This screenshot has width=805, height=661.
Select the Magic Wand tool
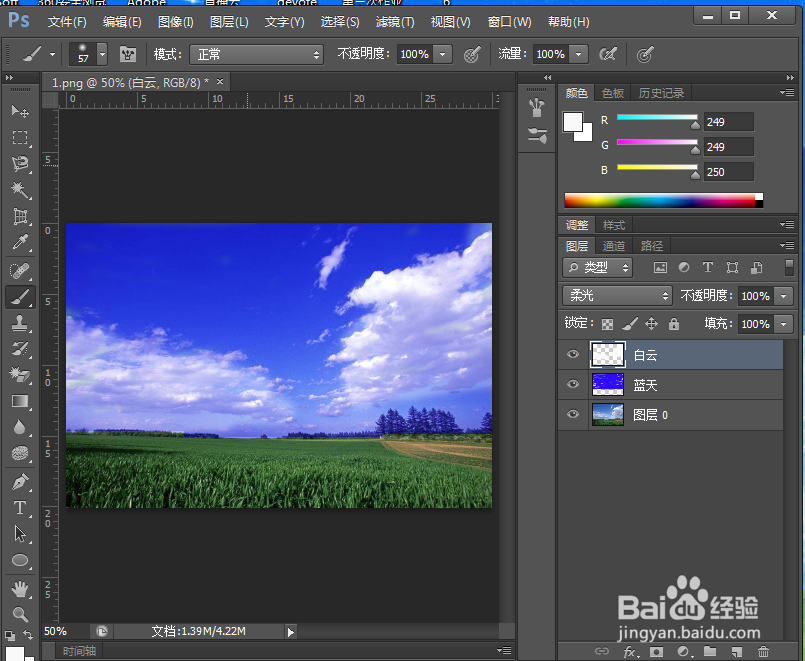pos(20,190)
